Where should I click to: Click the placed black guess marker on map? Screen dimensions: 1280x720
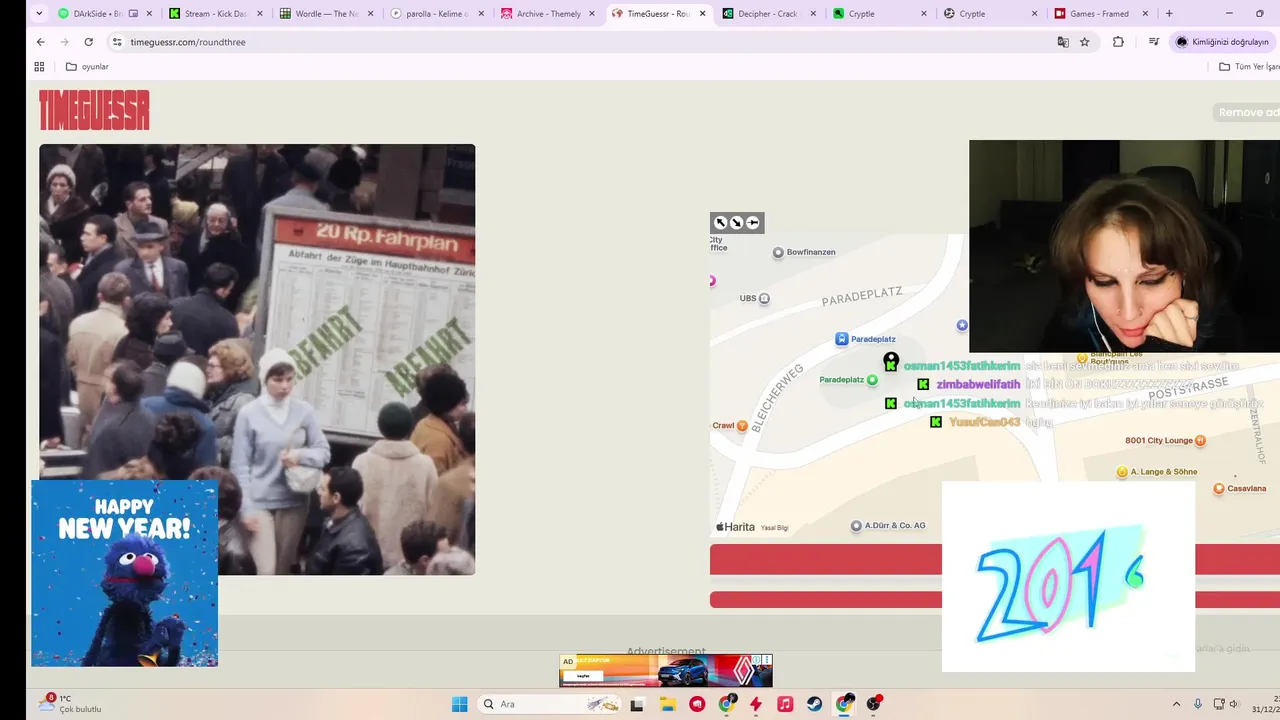tap(891, 360)
